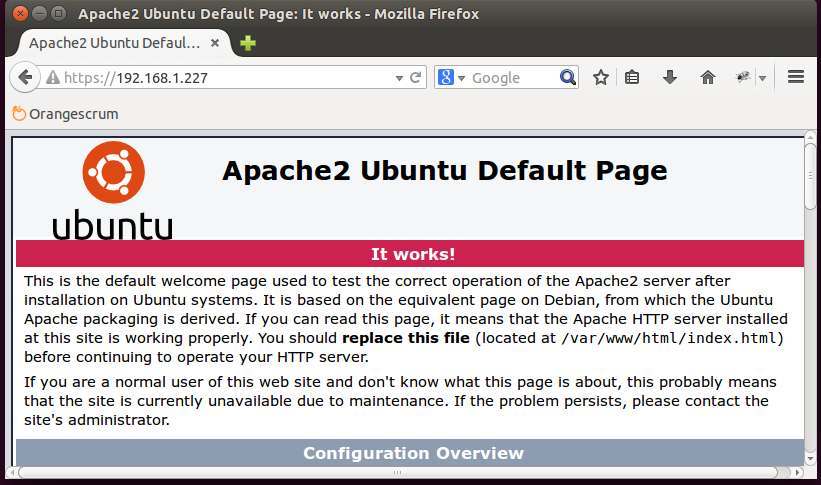Click the '/var/www/html/index.html' path text
The height and width of the screenshot is (485, 821).
click(669, 338)
